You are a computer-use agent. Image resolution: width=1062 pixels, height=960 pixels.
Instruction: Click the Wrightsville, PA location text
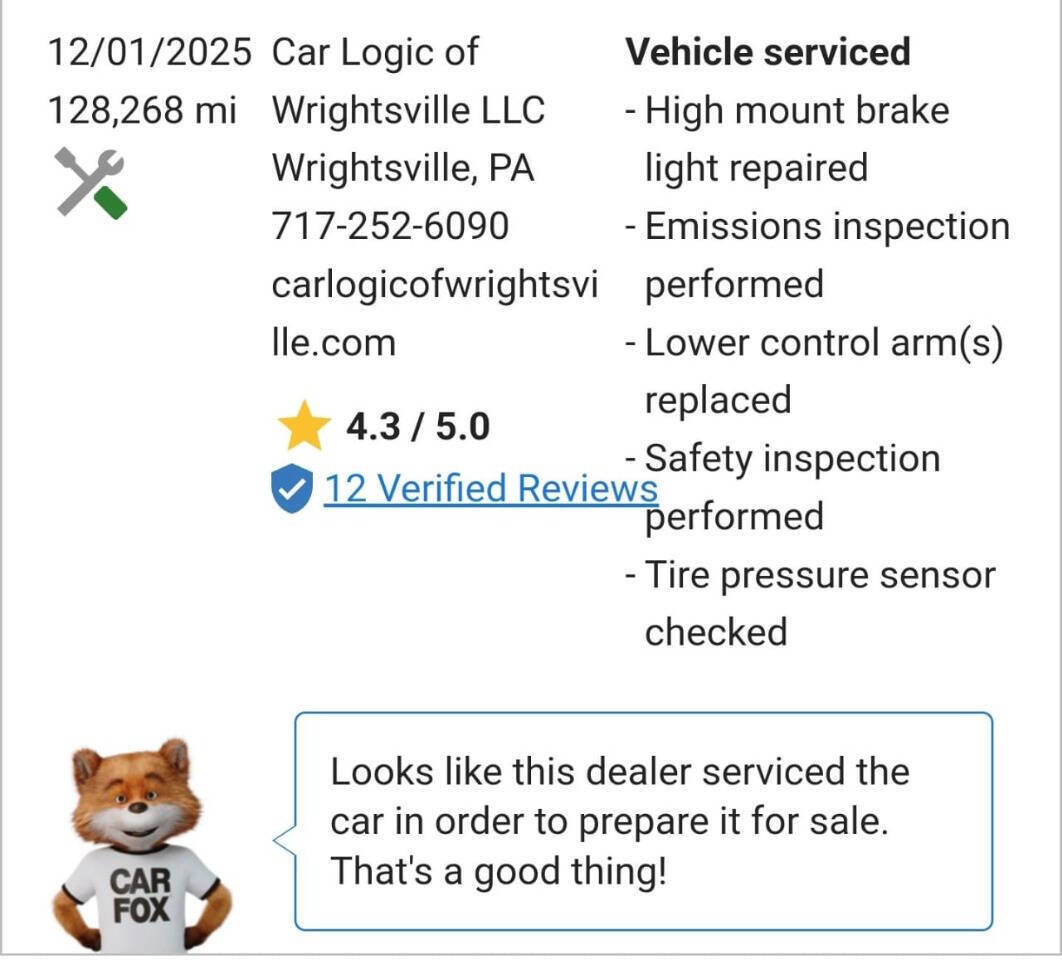(x=403, y=168)
